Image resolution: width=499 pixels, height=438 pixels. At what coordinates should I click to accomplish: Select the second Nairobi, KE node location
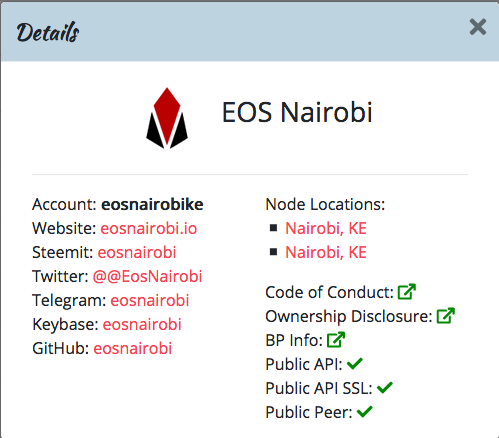pos(326,252)
